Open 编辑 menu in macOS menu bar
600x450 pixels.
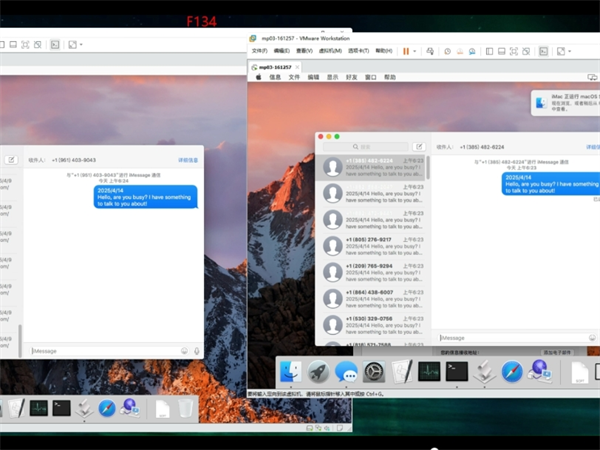tap(313, 77)
